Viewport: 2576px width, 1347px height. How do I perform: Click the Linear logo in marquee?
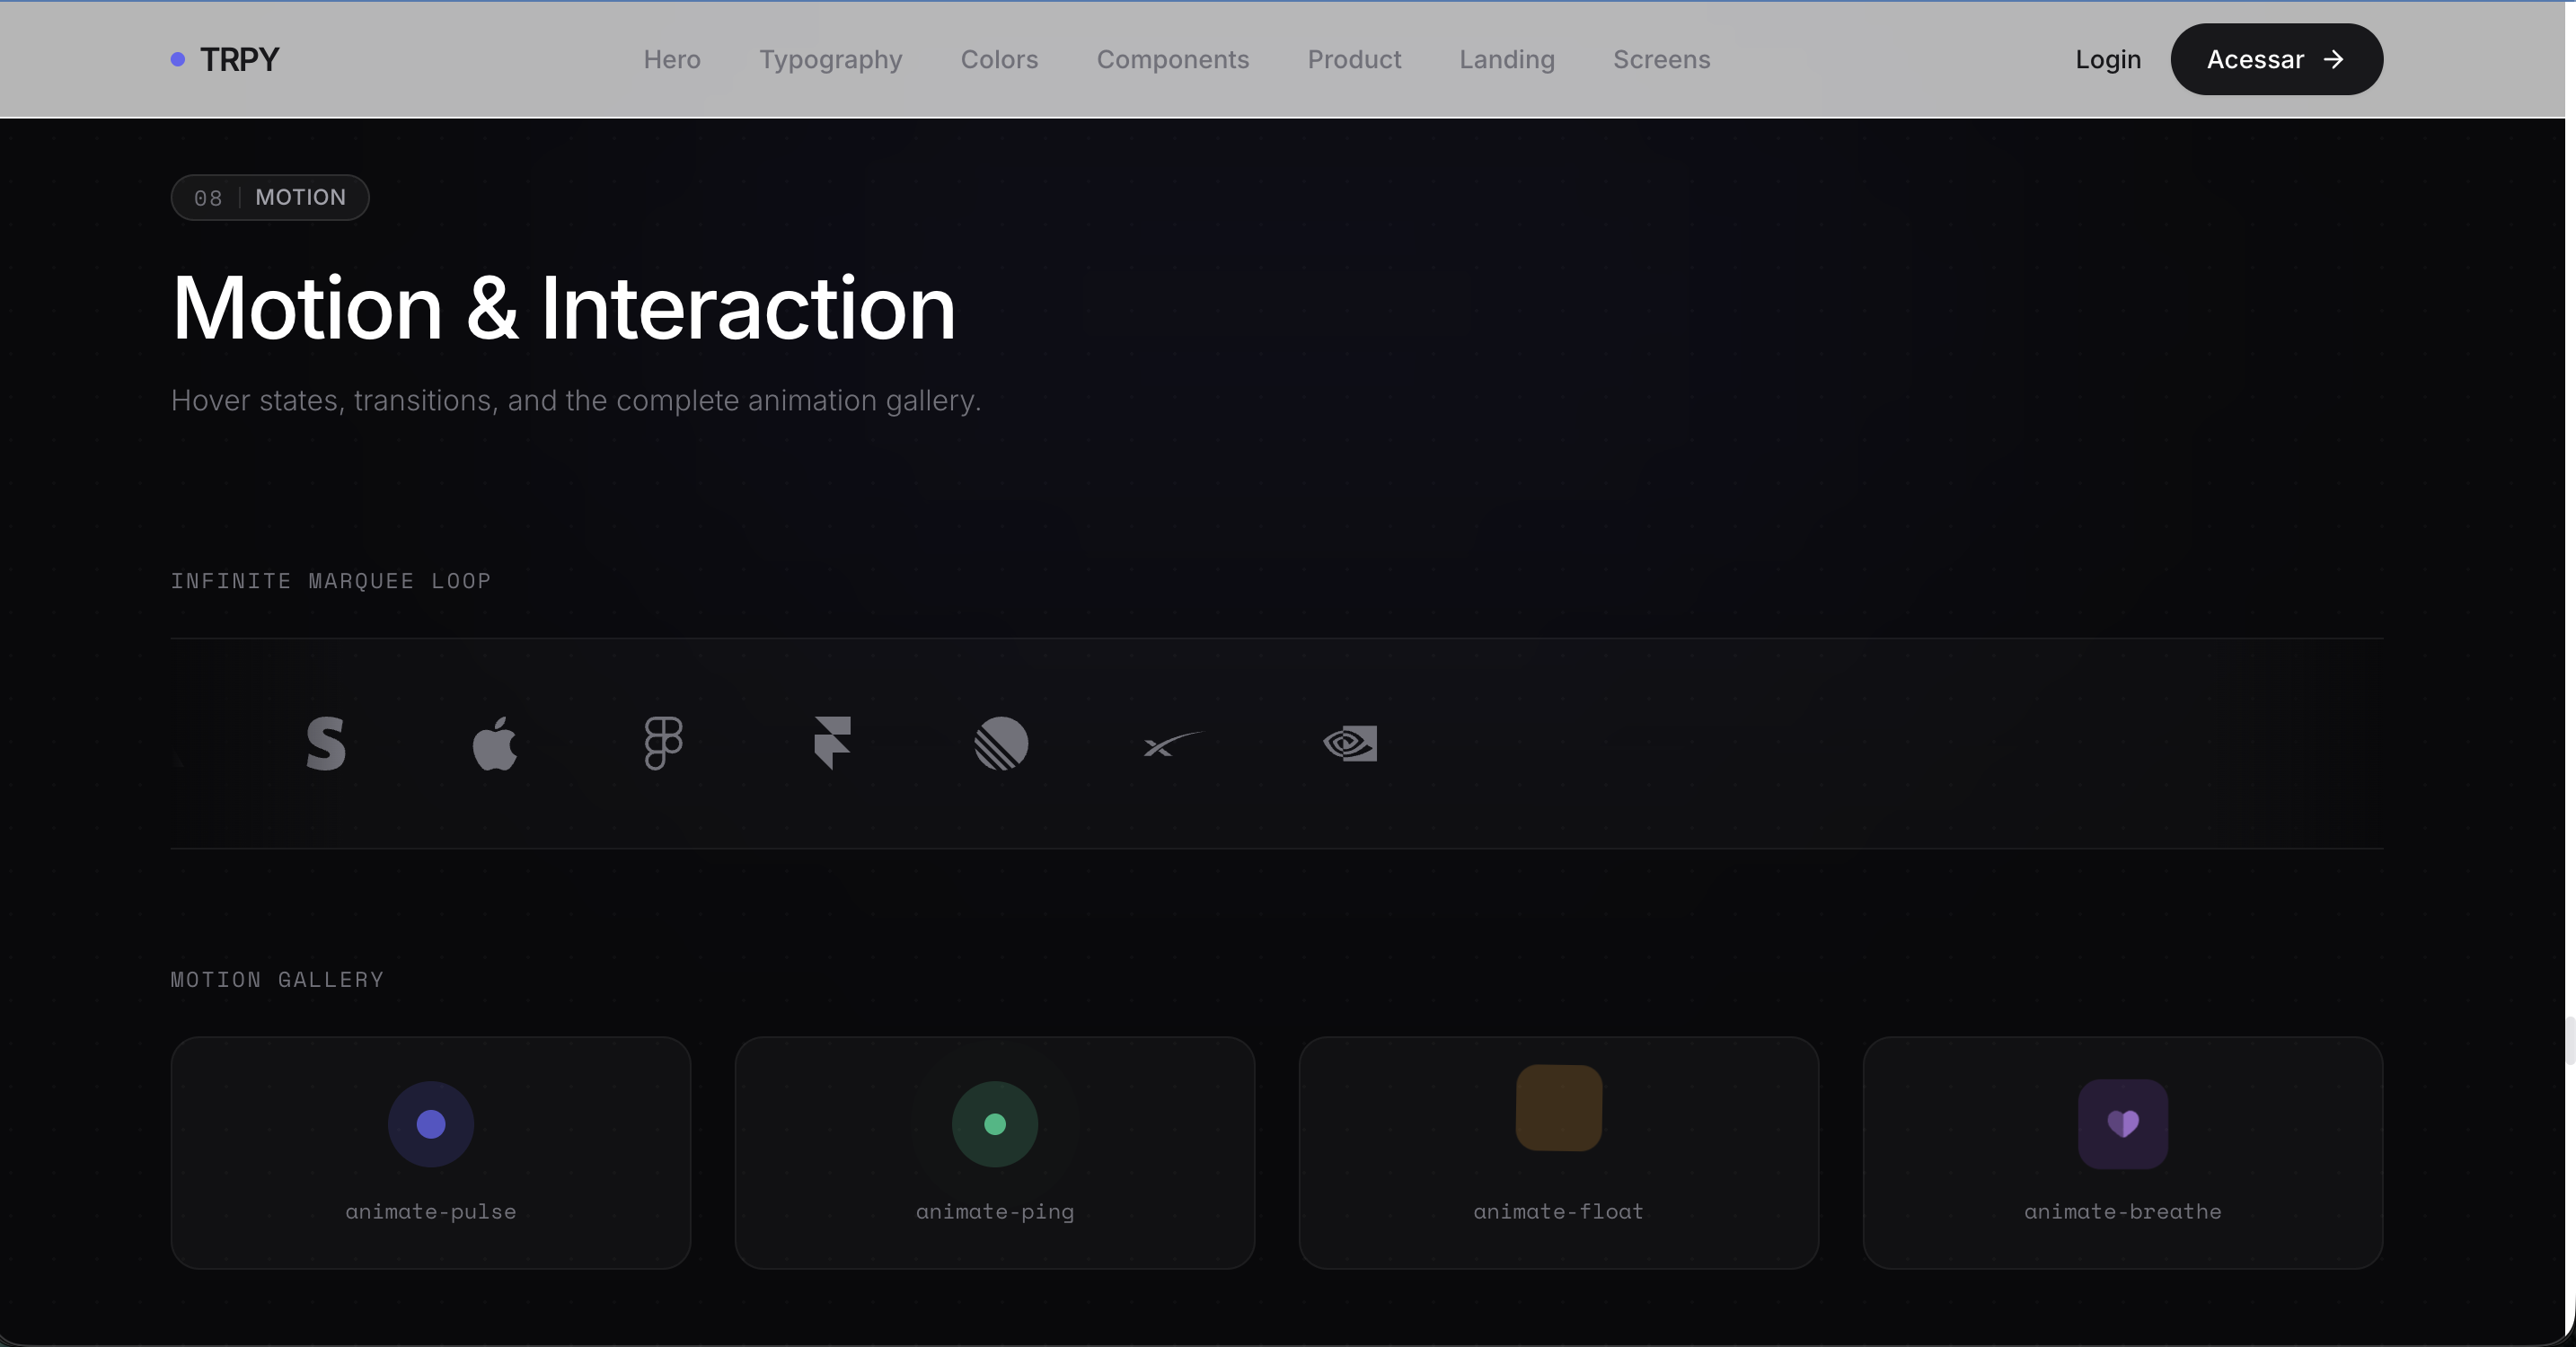[x=1001, y=743]
